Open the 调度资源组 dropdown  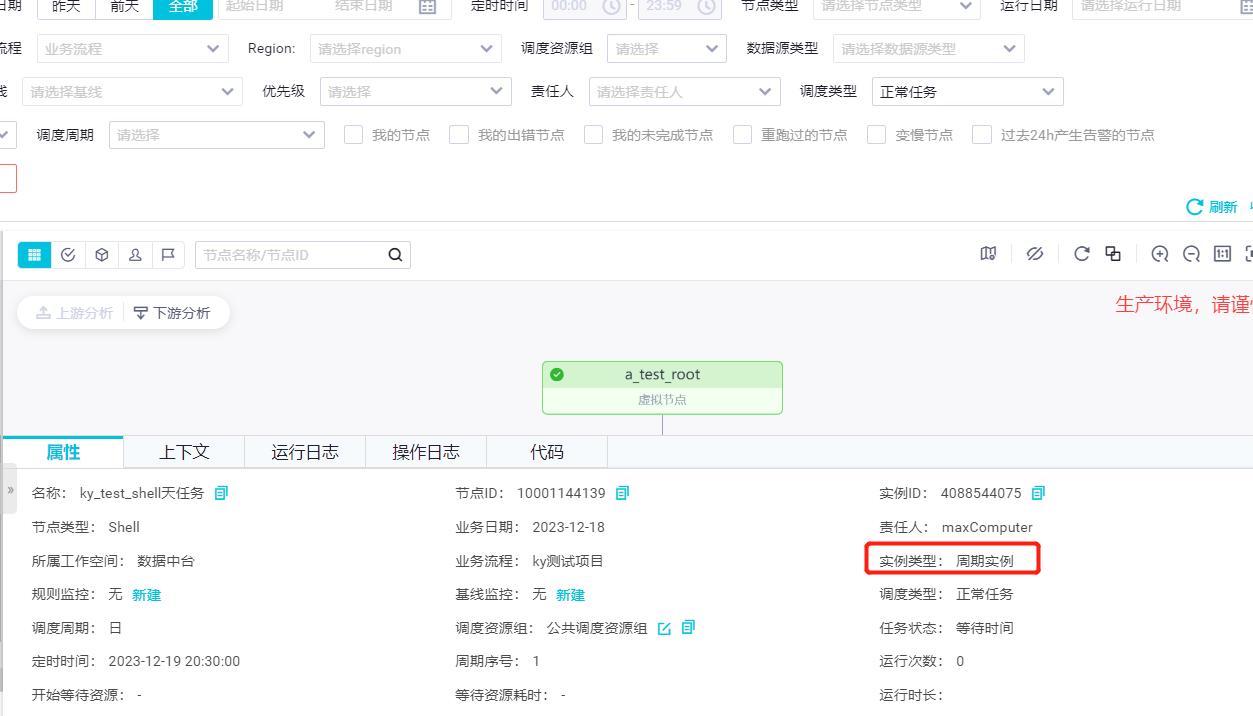click(667, 48)
